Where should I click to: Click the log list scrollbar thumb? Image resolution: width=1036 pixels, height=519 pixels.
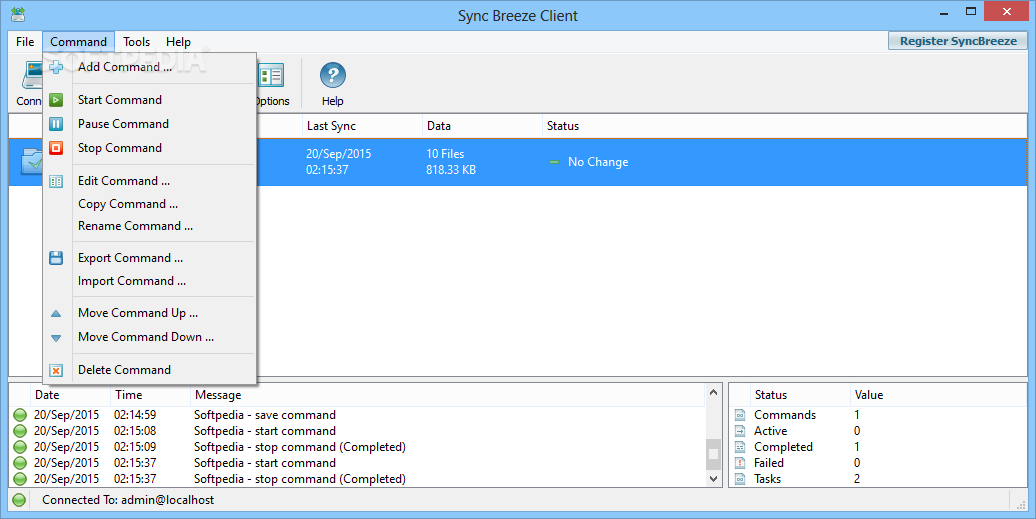coord(714,454)
